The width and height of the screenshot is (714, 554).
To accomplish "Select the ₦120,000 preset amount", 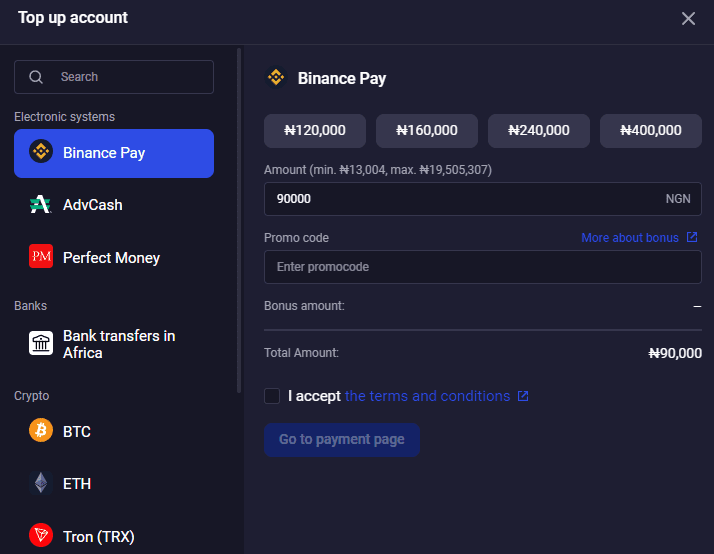I will (x=315, y=131).
